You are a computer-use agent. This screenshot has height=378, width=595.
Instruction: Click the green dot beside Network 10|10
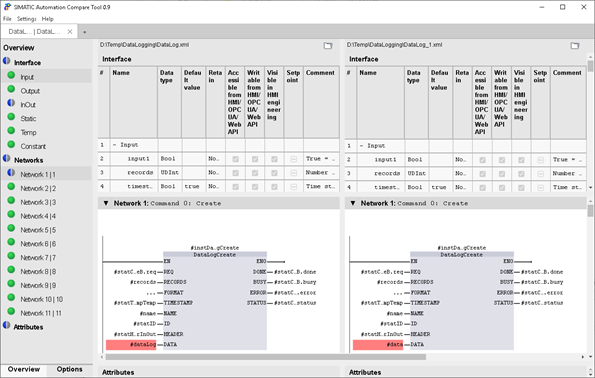11,298
